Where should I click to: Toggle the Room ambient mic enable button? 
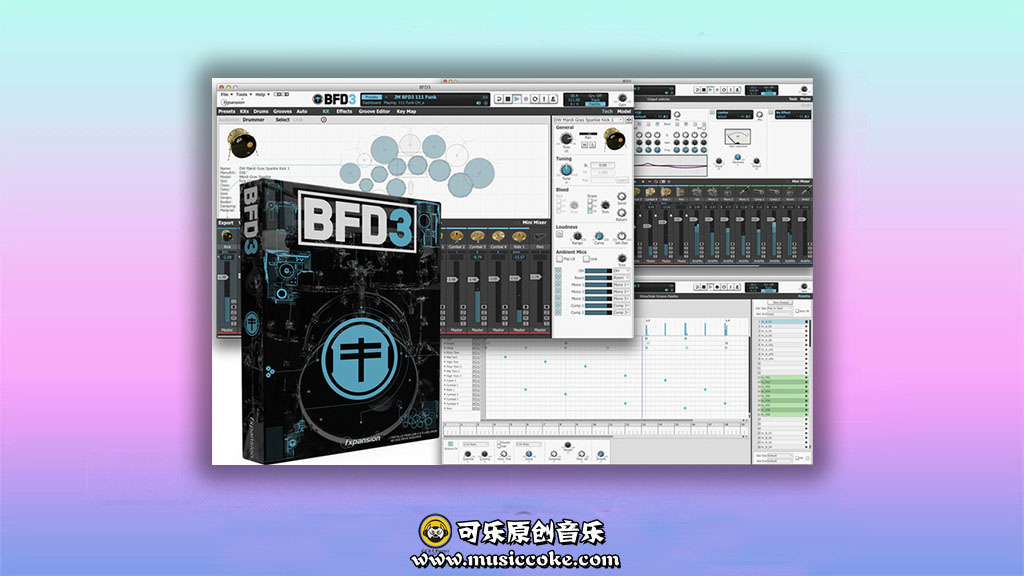[558, 278]
